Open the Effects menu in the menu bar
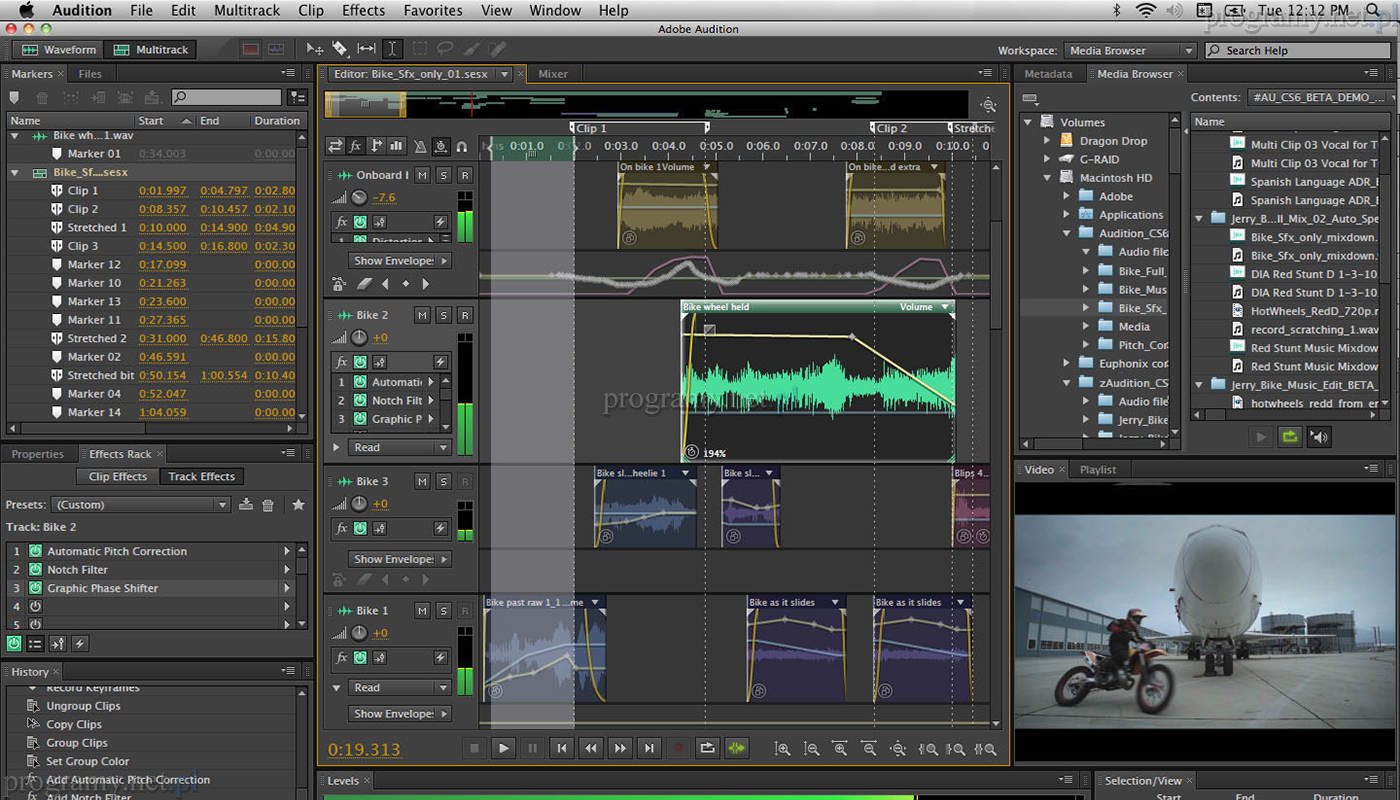This screenshot has height=800, width=1400. pos(363,11)
